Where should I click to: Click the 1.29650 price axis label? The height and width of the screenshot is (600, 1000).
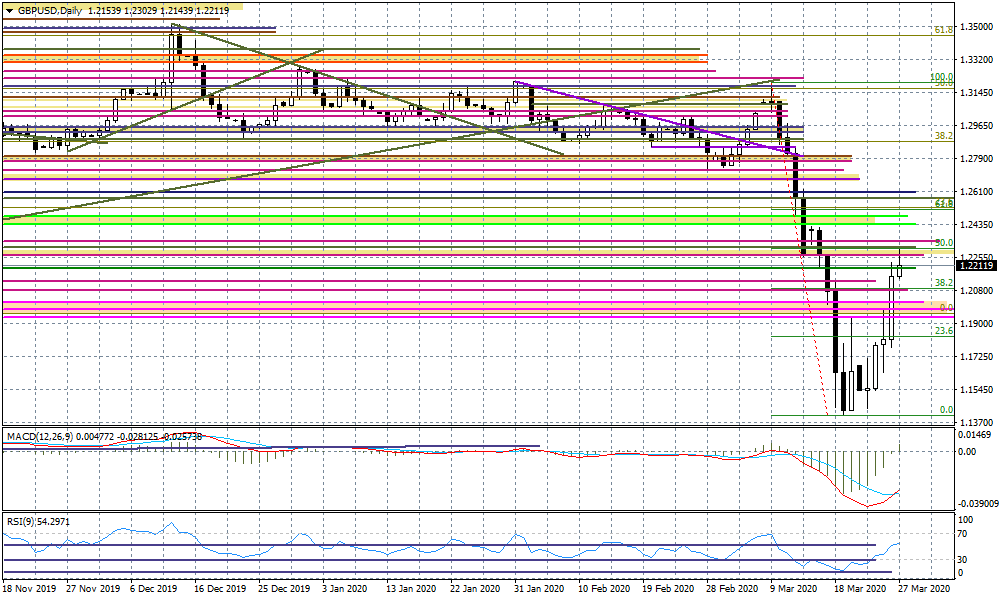pyautogui.click(x=976, y=126)
